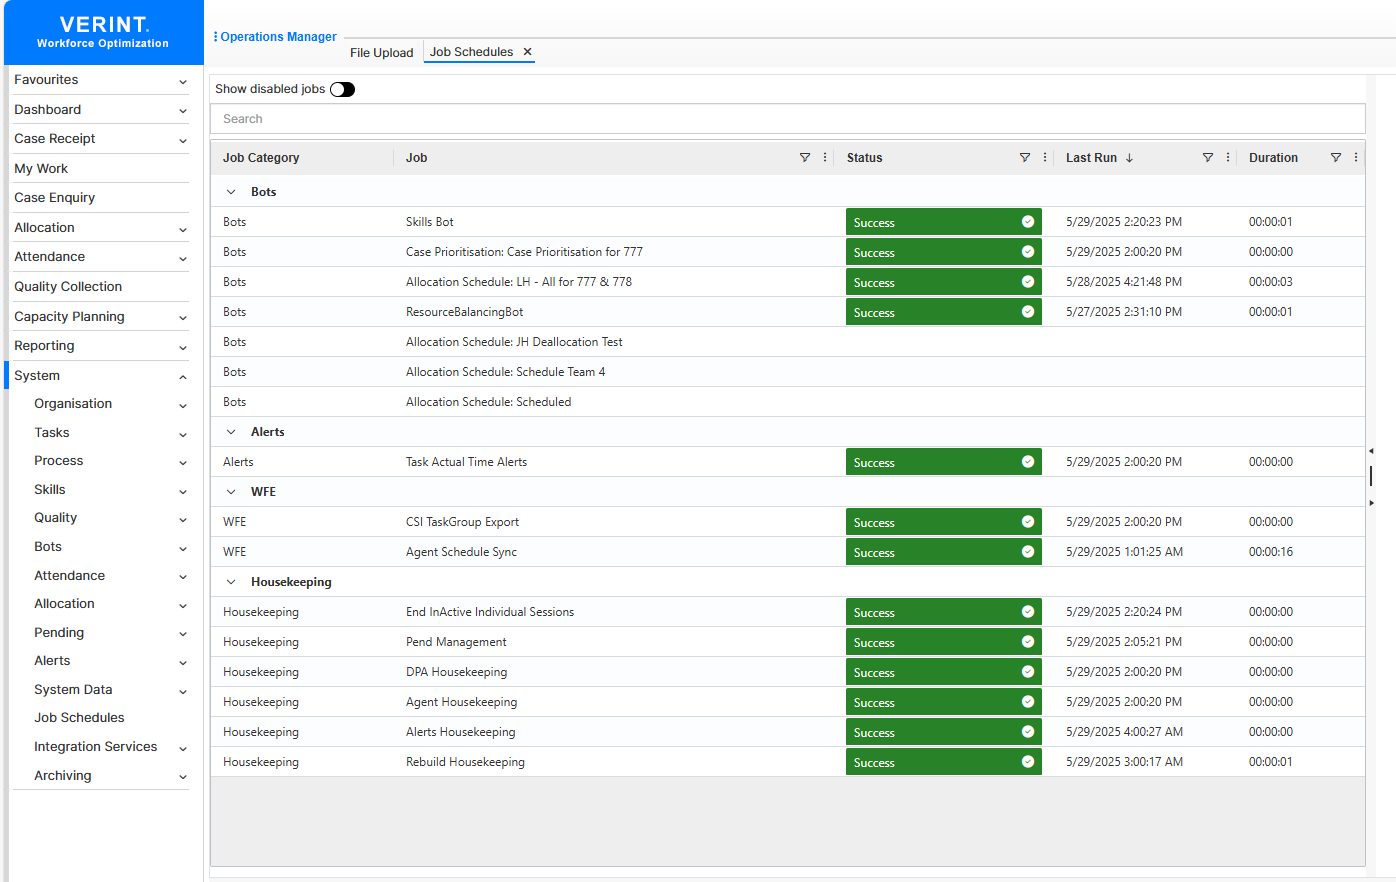Open the Duration column options menu
The image size is (1396, 882).
click(x=1356, y=158)
